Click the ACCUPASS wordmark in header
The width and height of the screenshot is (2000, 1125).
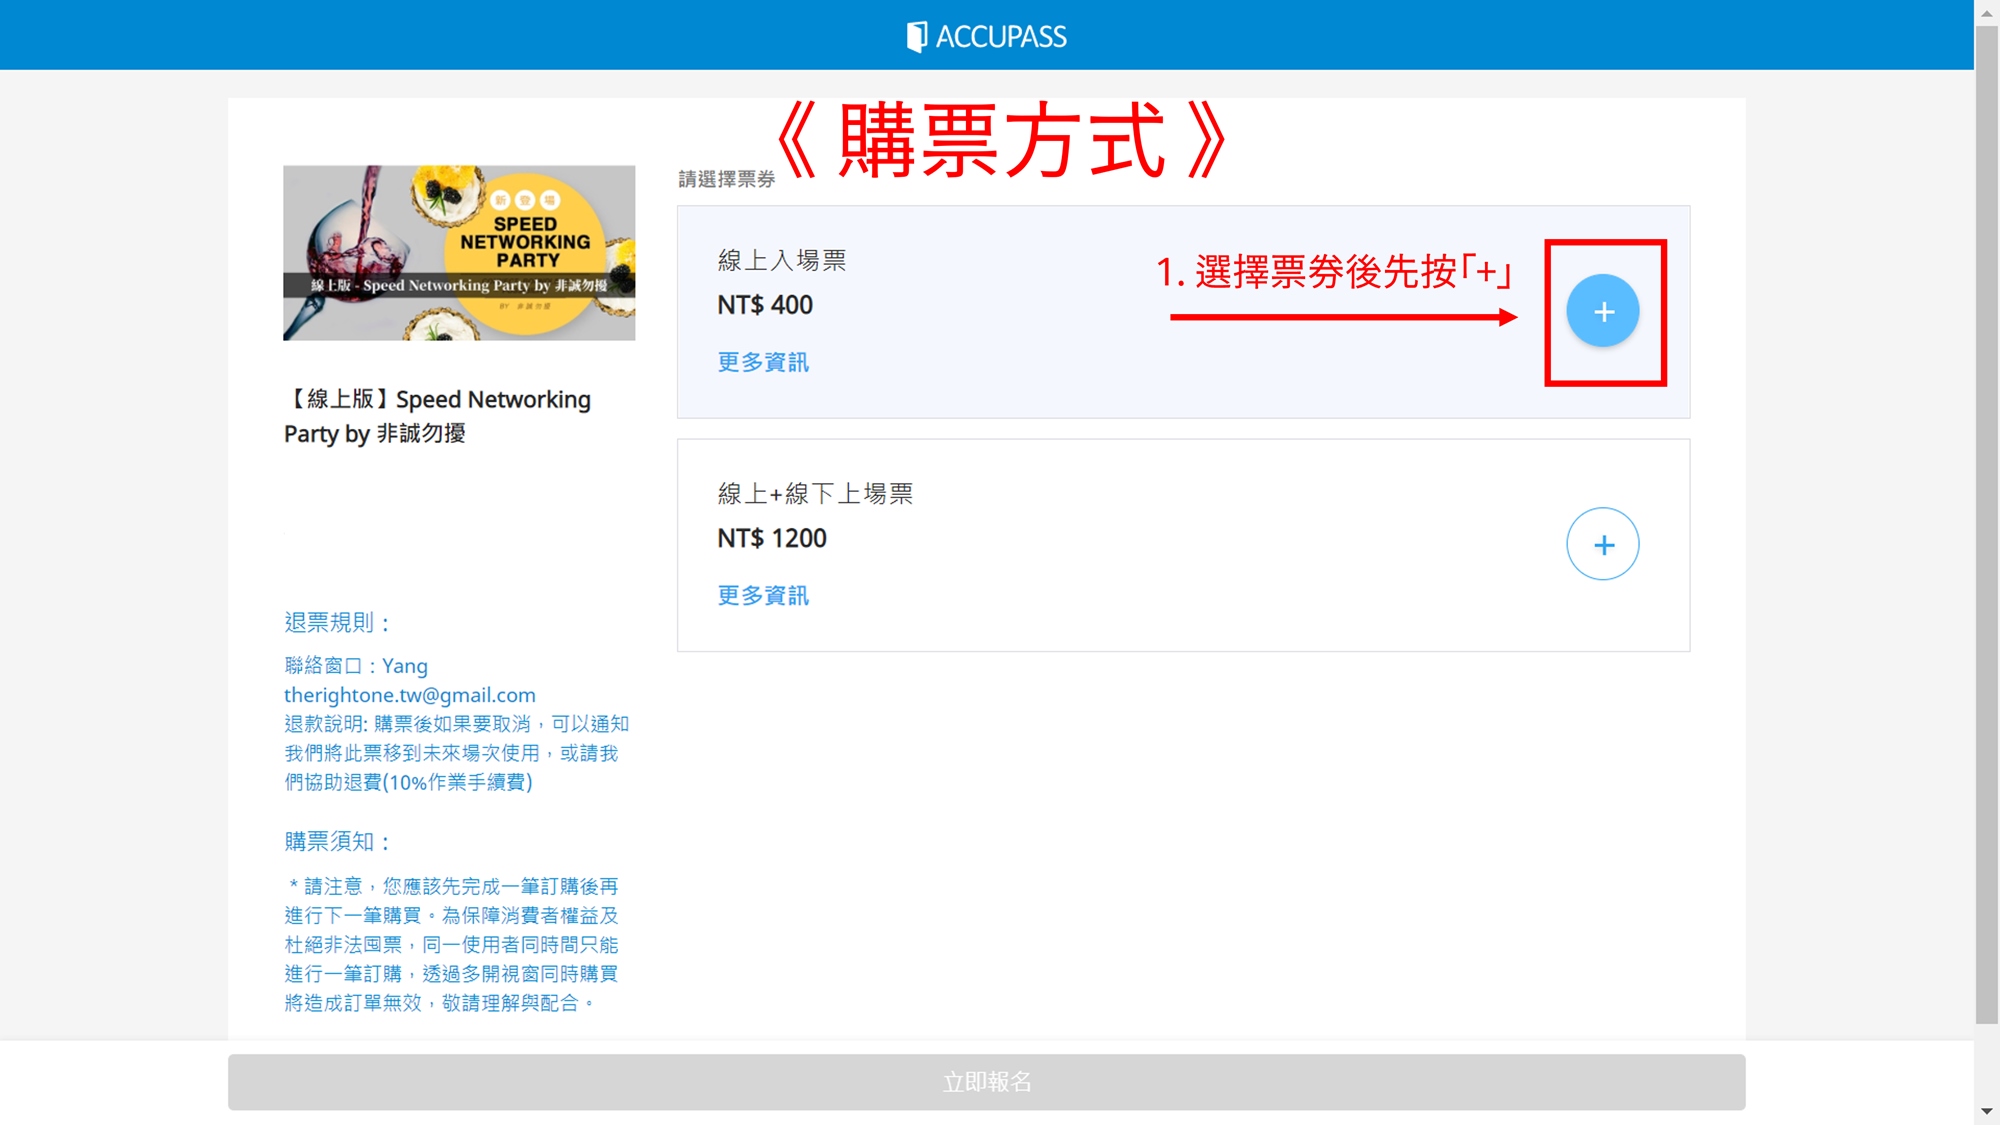pos(1001,37)
